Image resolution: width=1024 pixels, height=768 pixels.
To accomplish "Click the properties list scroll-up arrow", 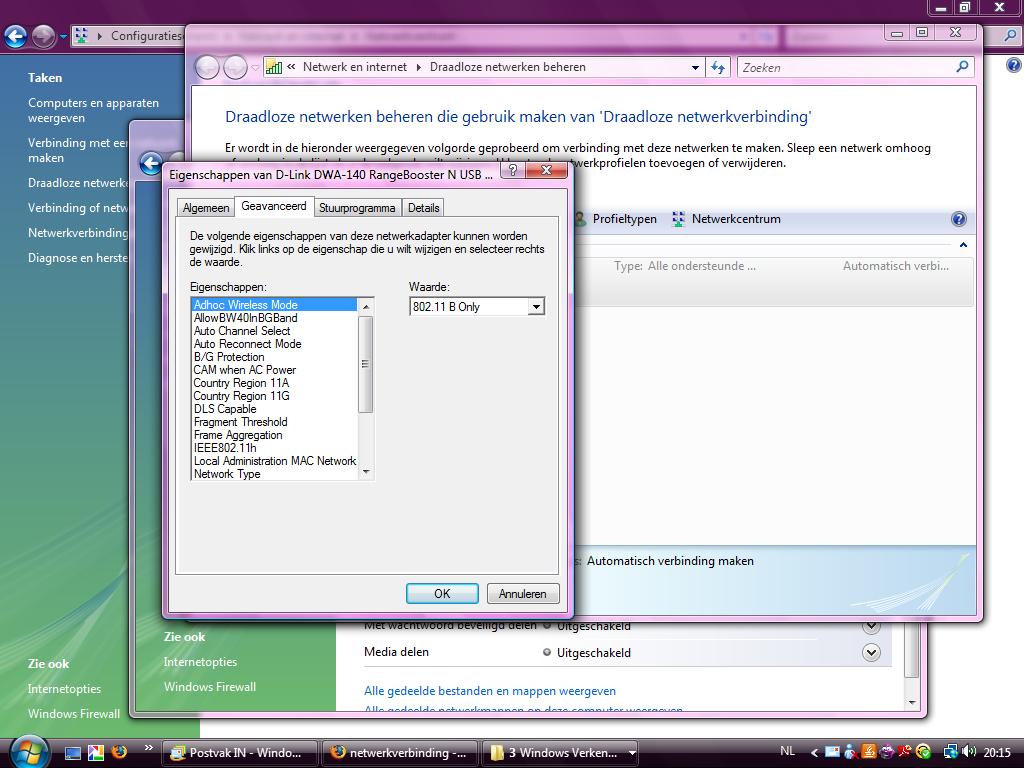I will (366, 306).
